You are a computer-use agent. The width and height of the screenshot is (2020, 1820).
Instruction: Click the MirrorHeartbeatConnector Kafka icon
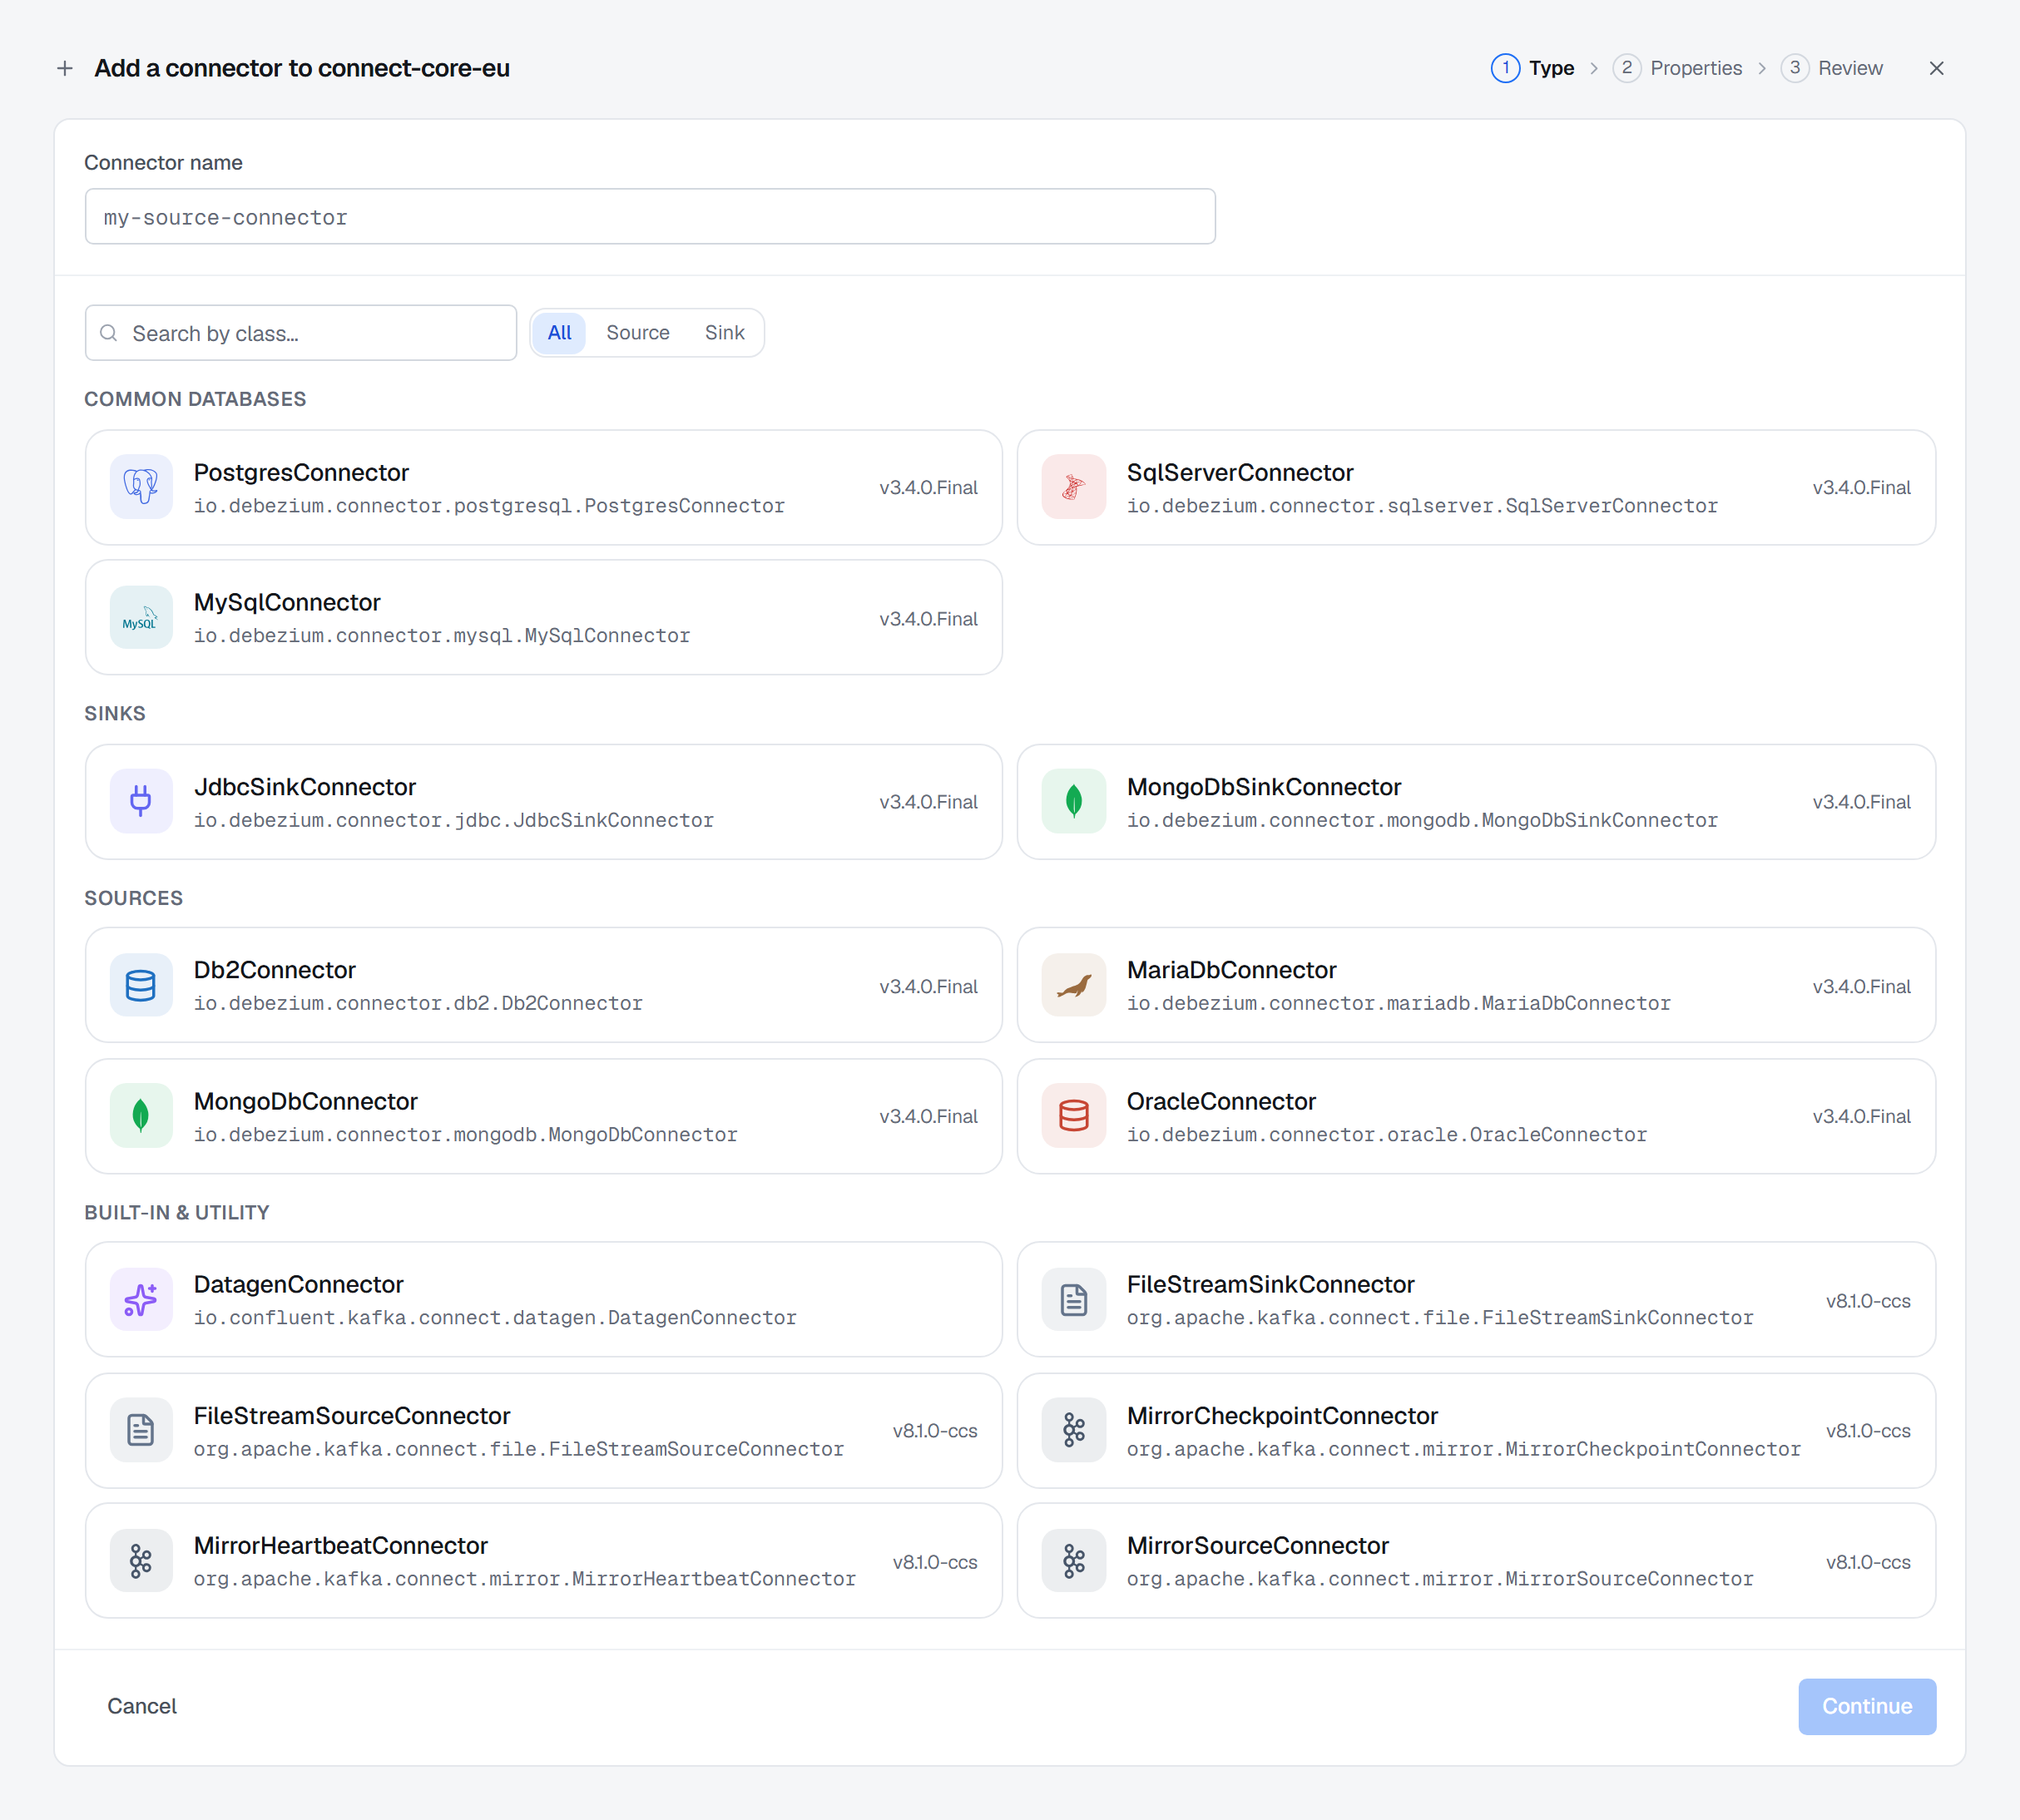tap(141, 1561)
